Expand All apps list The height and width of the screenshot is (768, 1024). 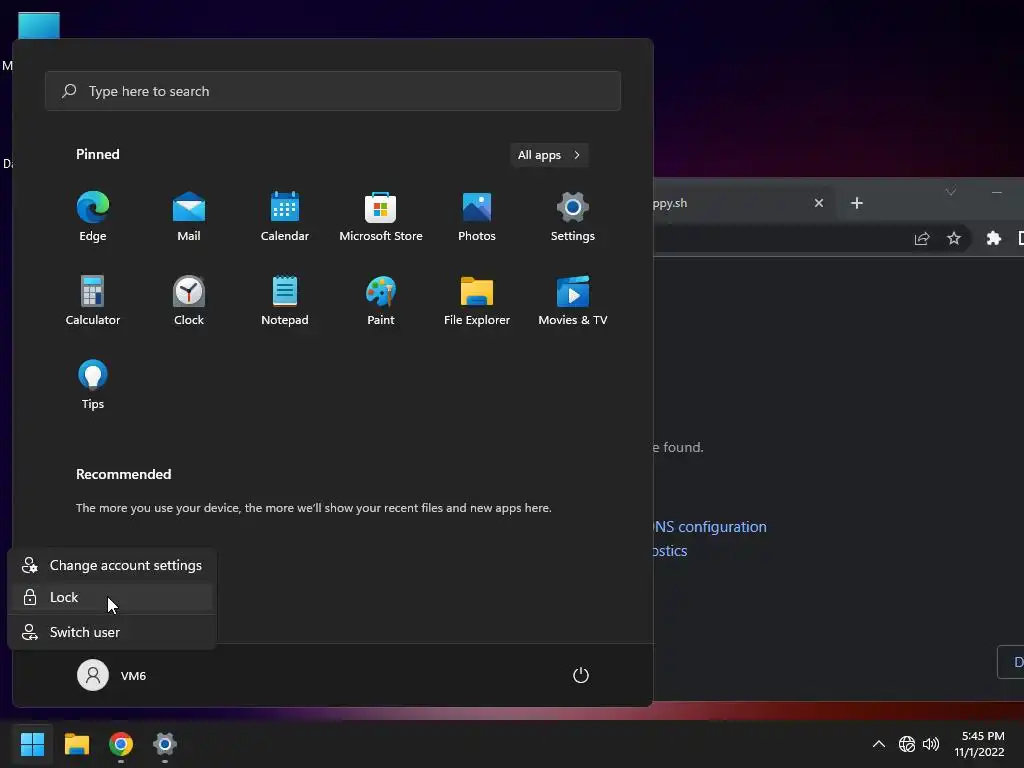(549, 155)
